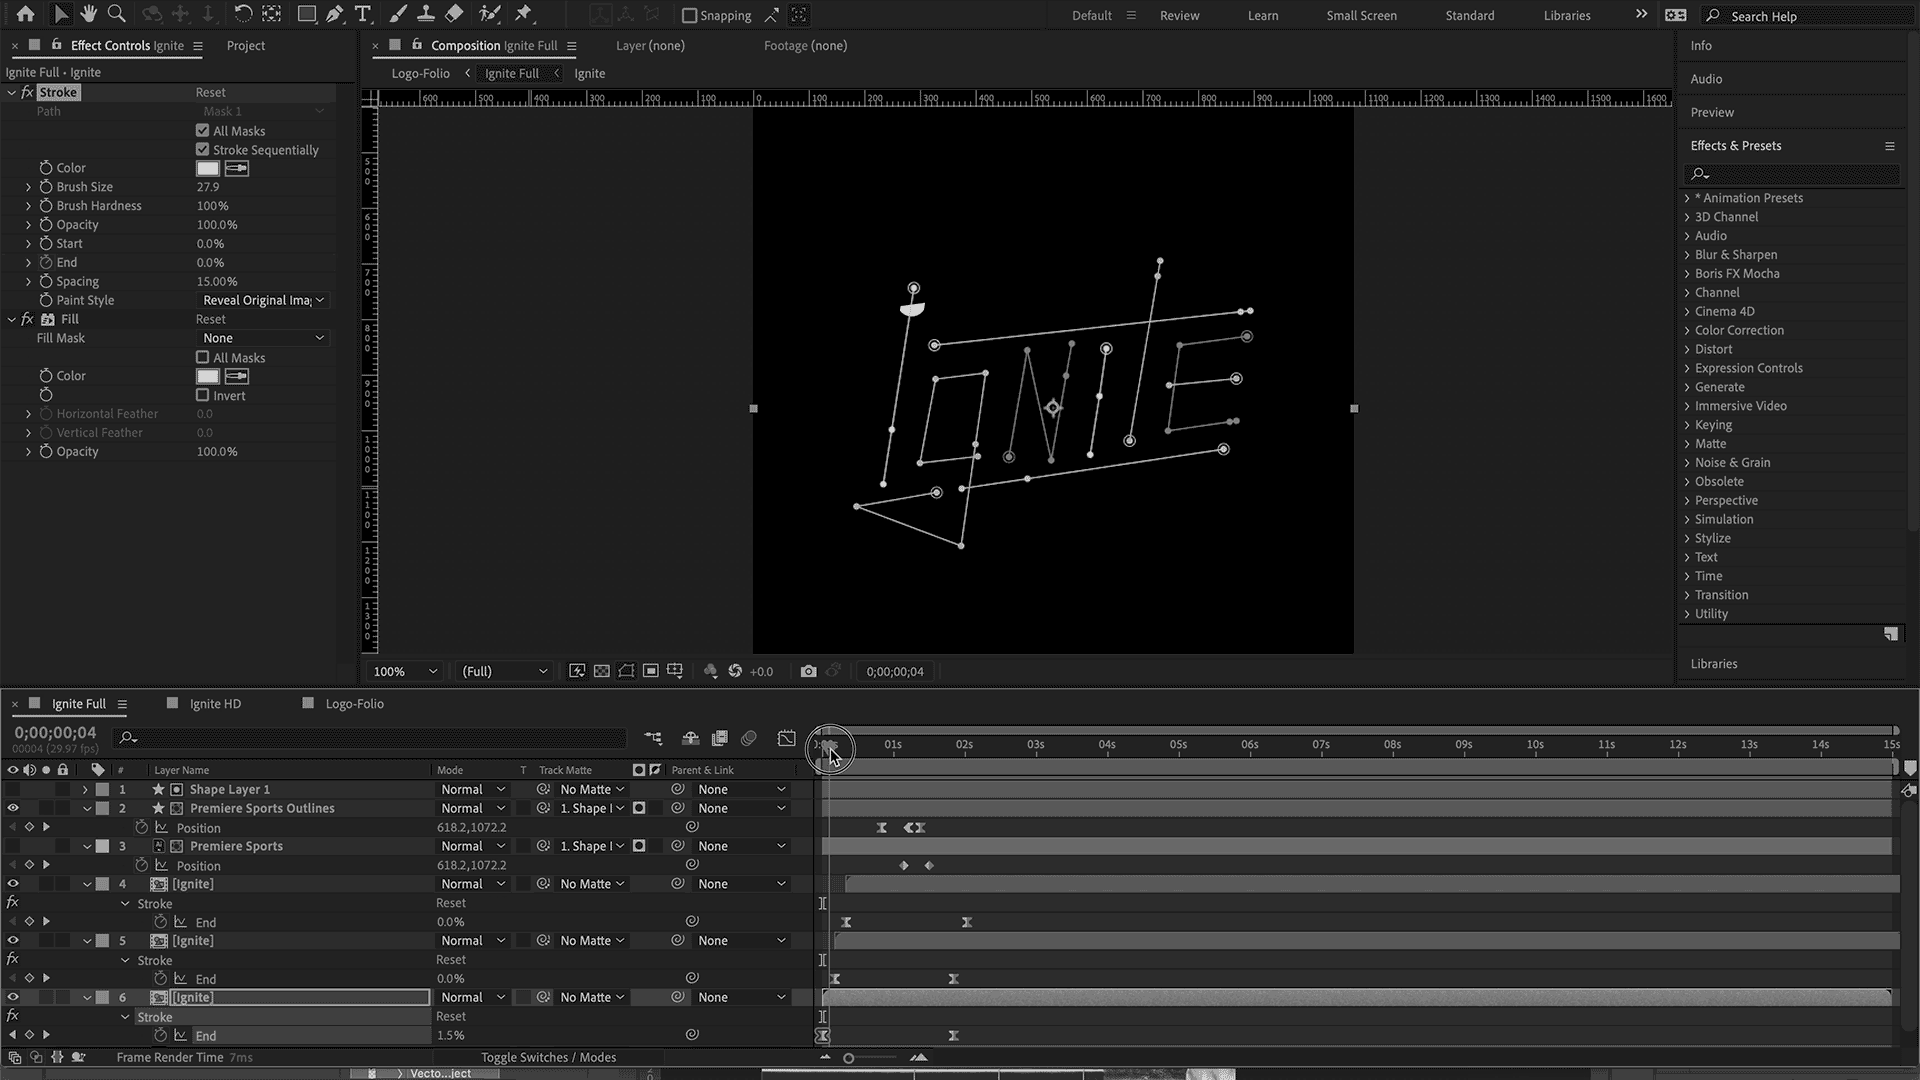This screenshot has height=1080, width=1920.
Task: Switch to Logo-Folio timeline tab
Action: [354, 704]
